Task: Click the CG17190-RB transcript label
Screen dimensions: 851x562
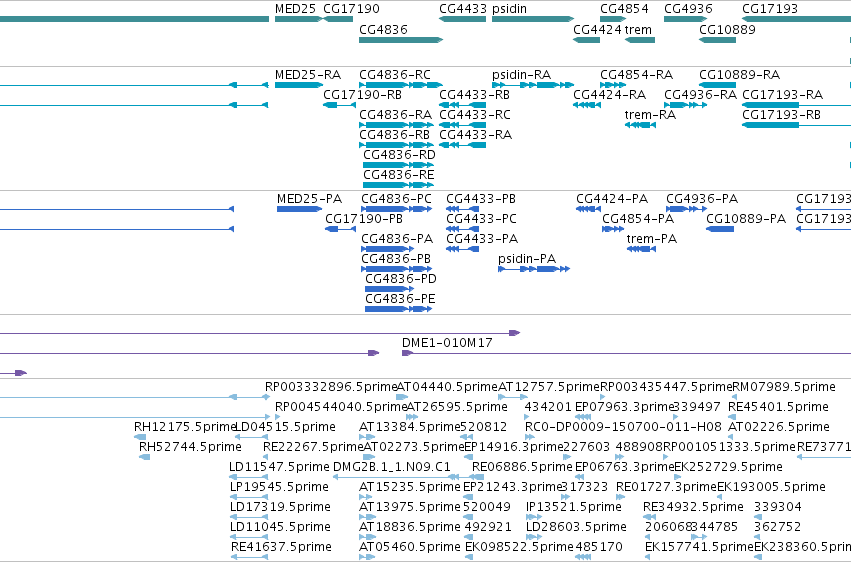Action: [x=363, y=94]
